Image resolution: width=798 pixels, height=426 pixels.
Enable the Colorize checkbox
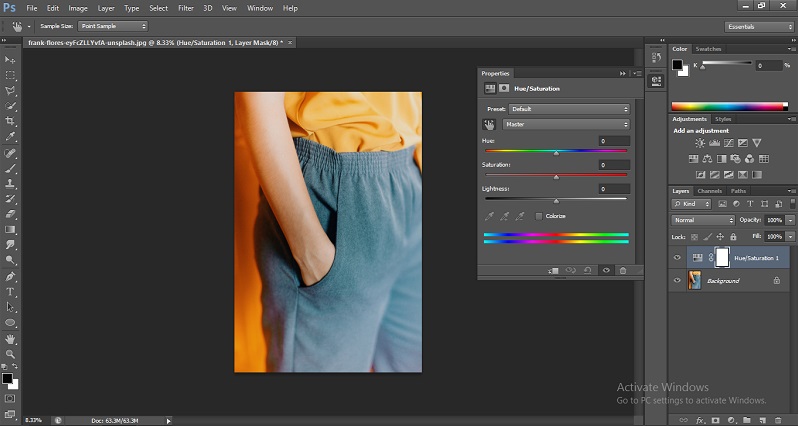(539, 215)
